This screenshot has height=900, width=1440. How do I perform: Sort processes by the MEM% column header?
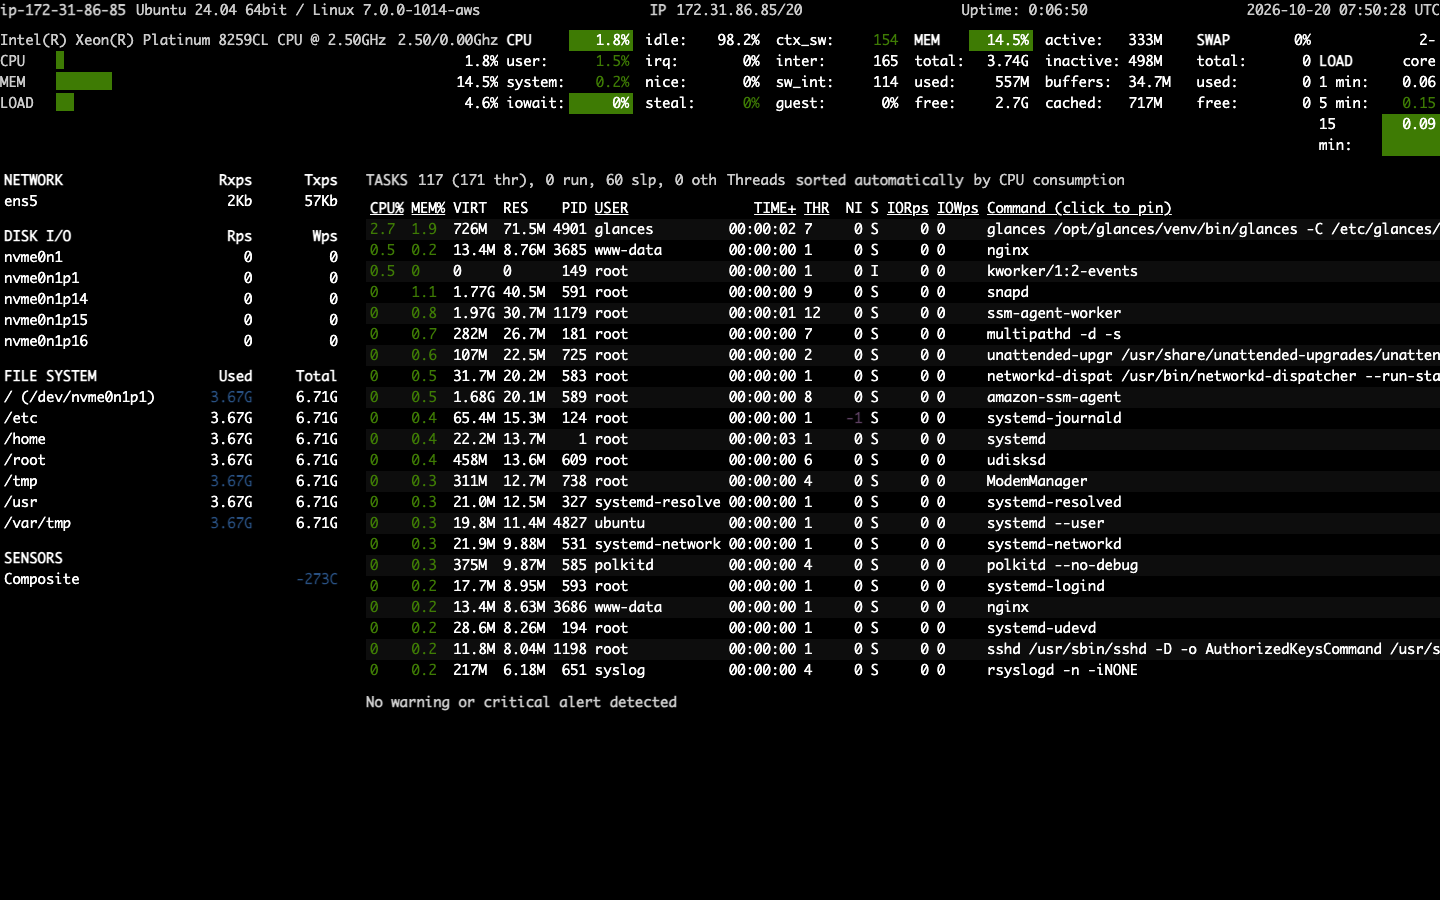[428, 208]
